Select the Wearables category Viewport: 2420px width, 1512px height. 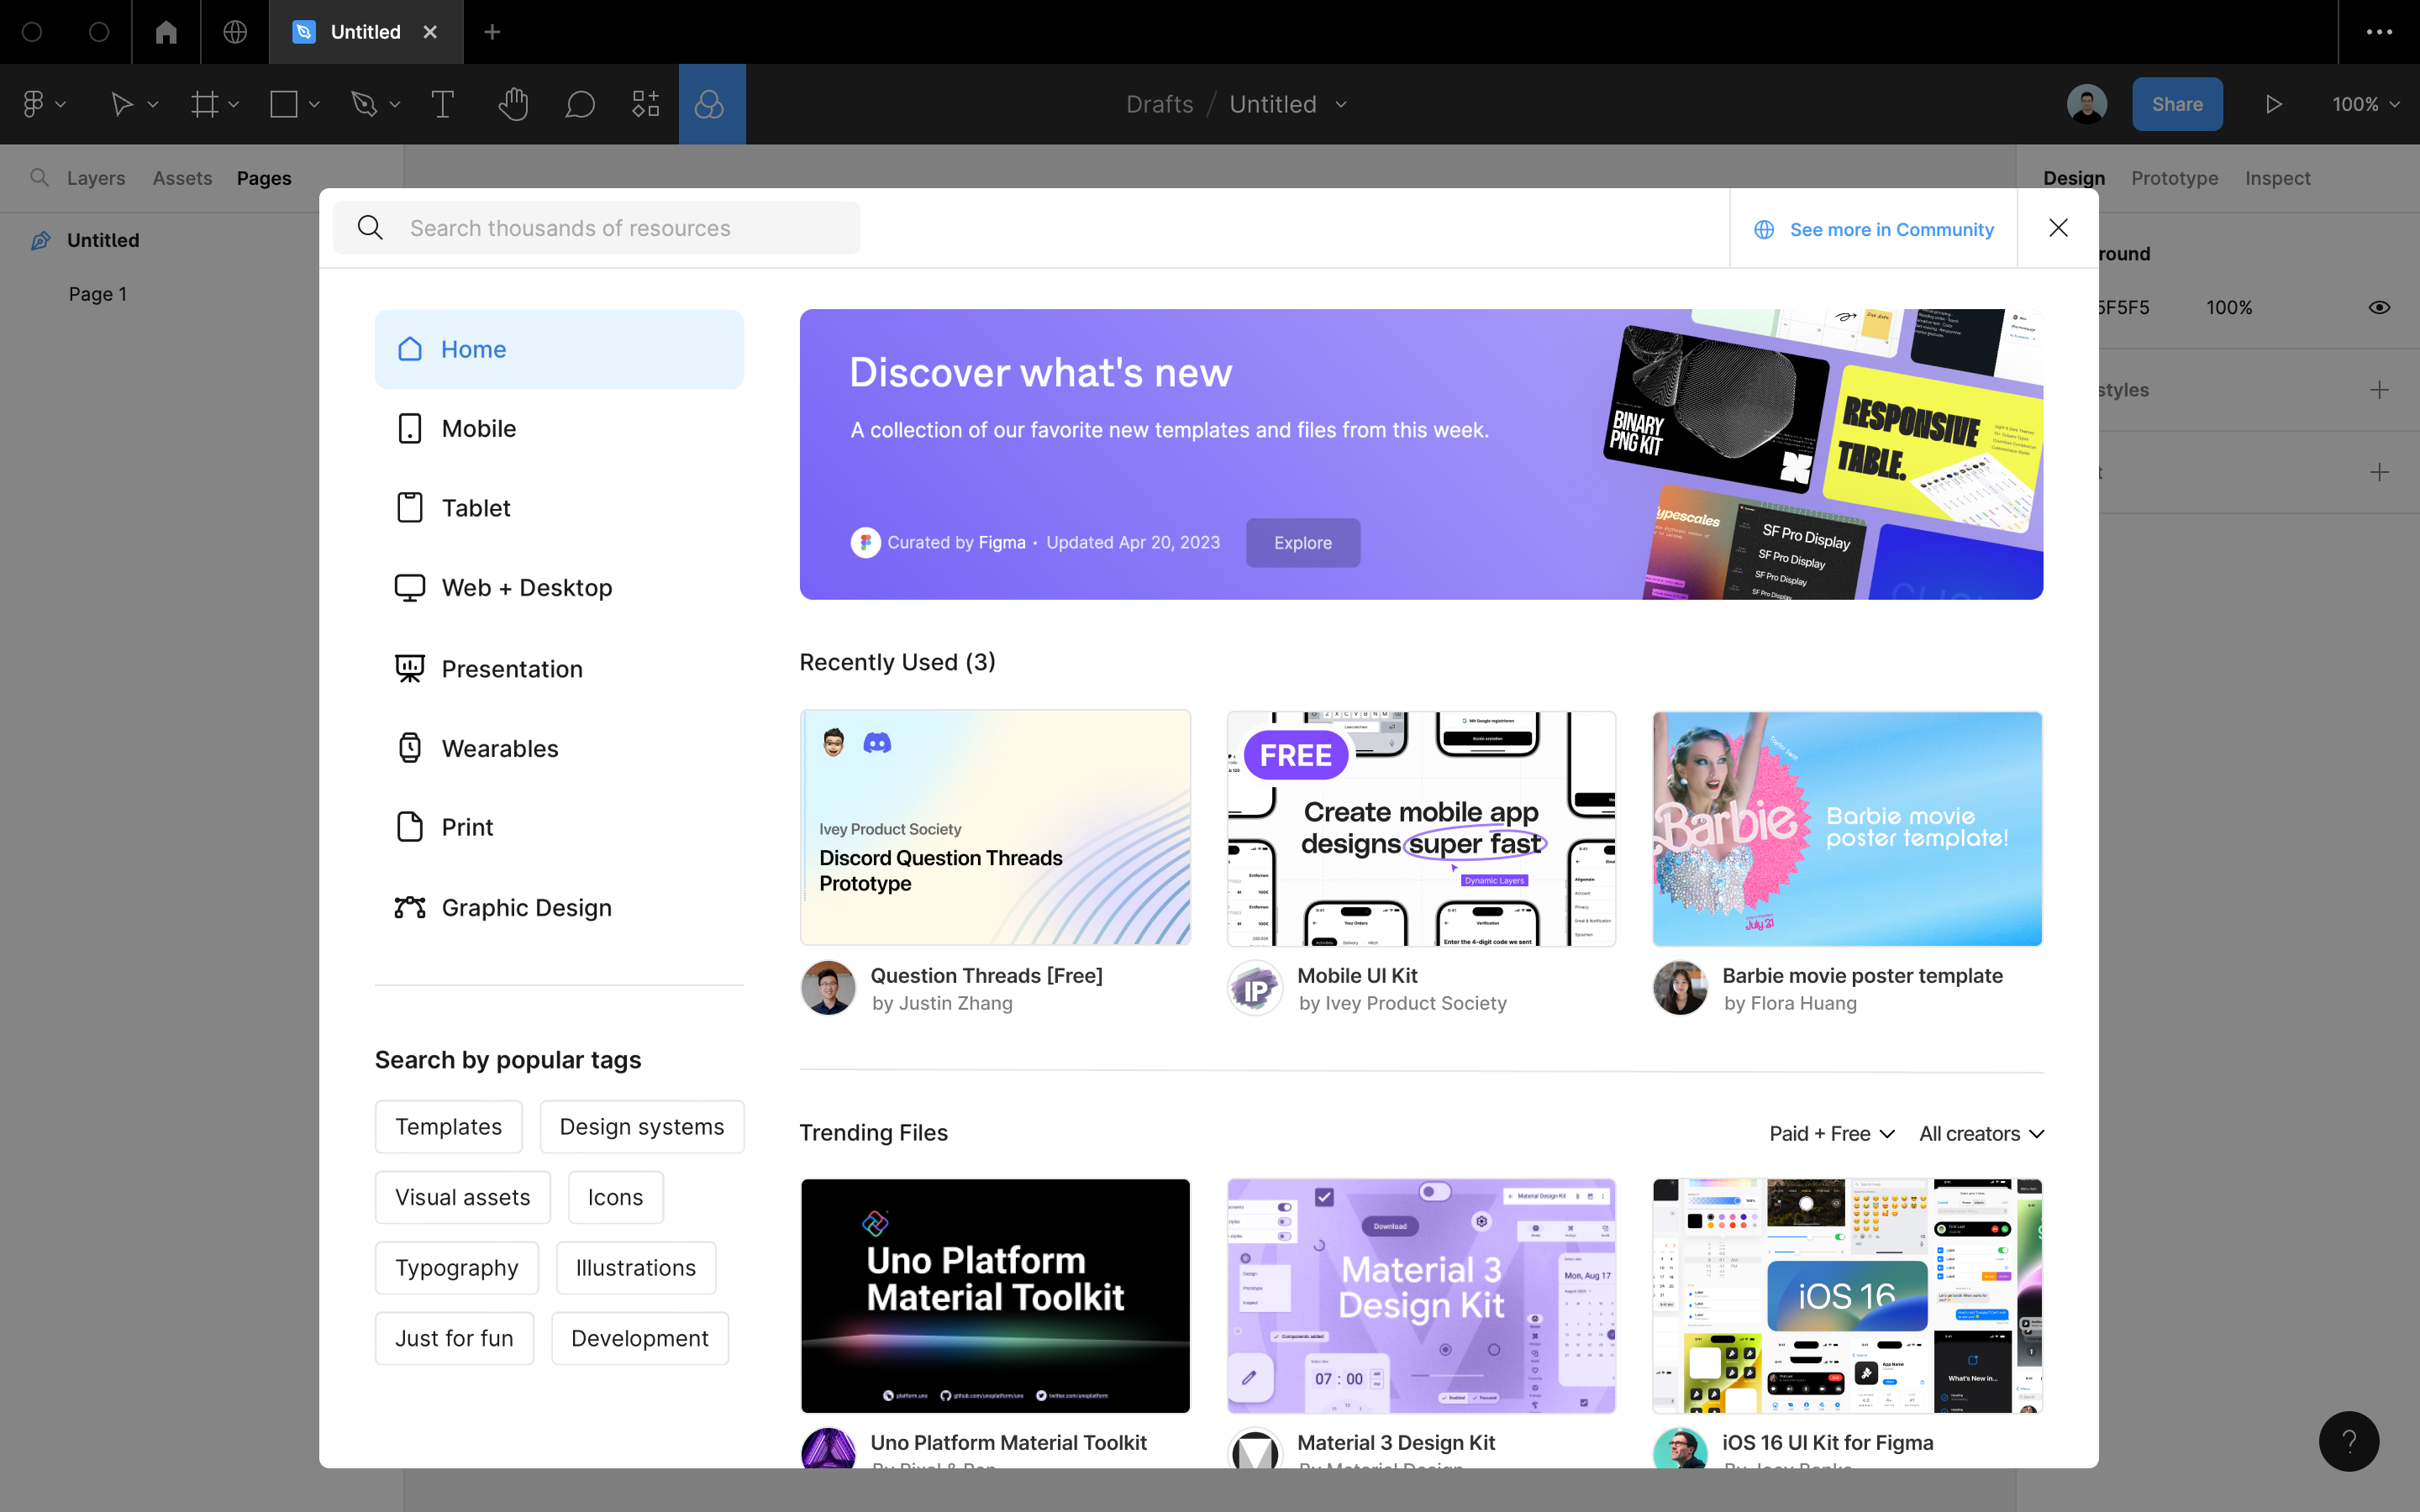tap(559, 748)
